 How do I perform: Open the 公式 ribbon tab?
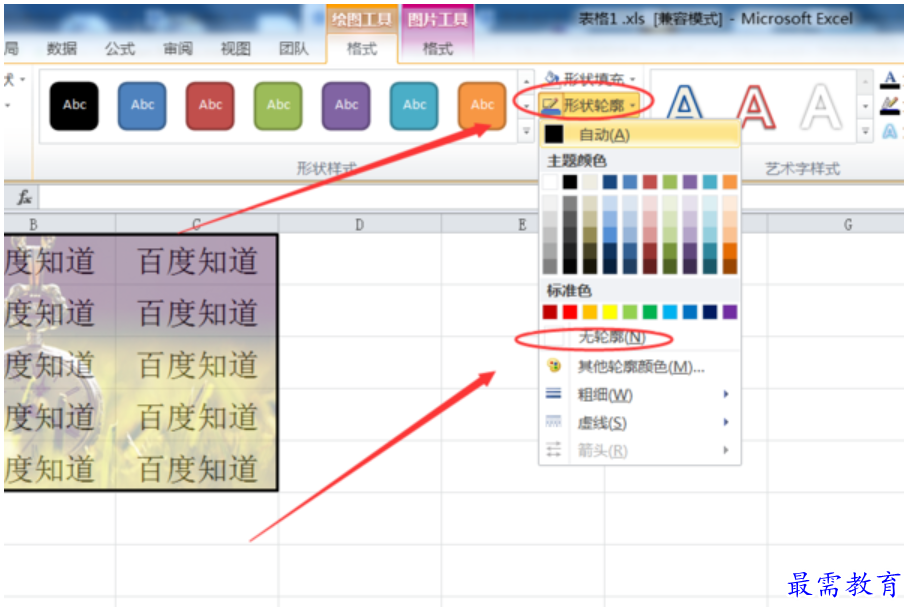pos(119,49)
